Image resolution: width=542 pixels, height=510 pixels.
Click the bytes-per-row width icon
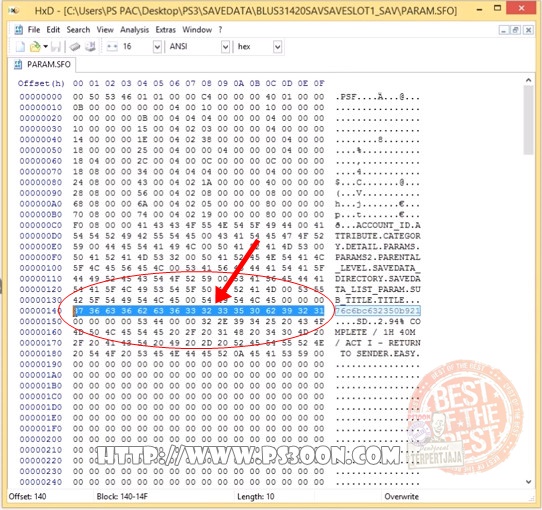point(112,46)
